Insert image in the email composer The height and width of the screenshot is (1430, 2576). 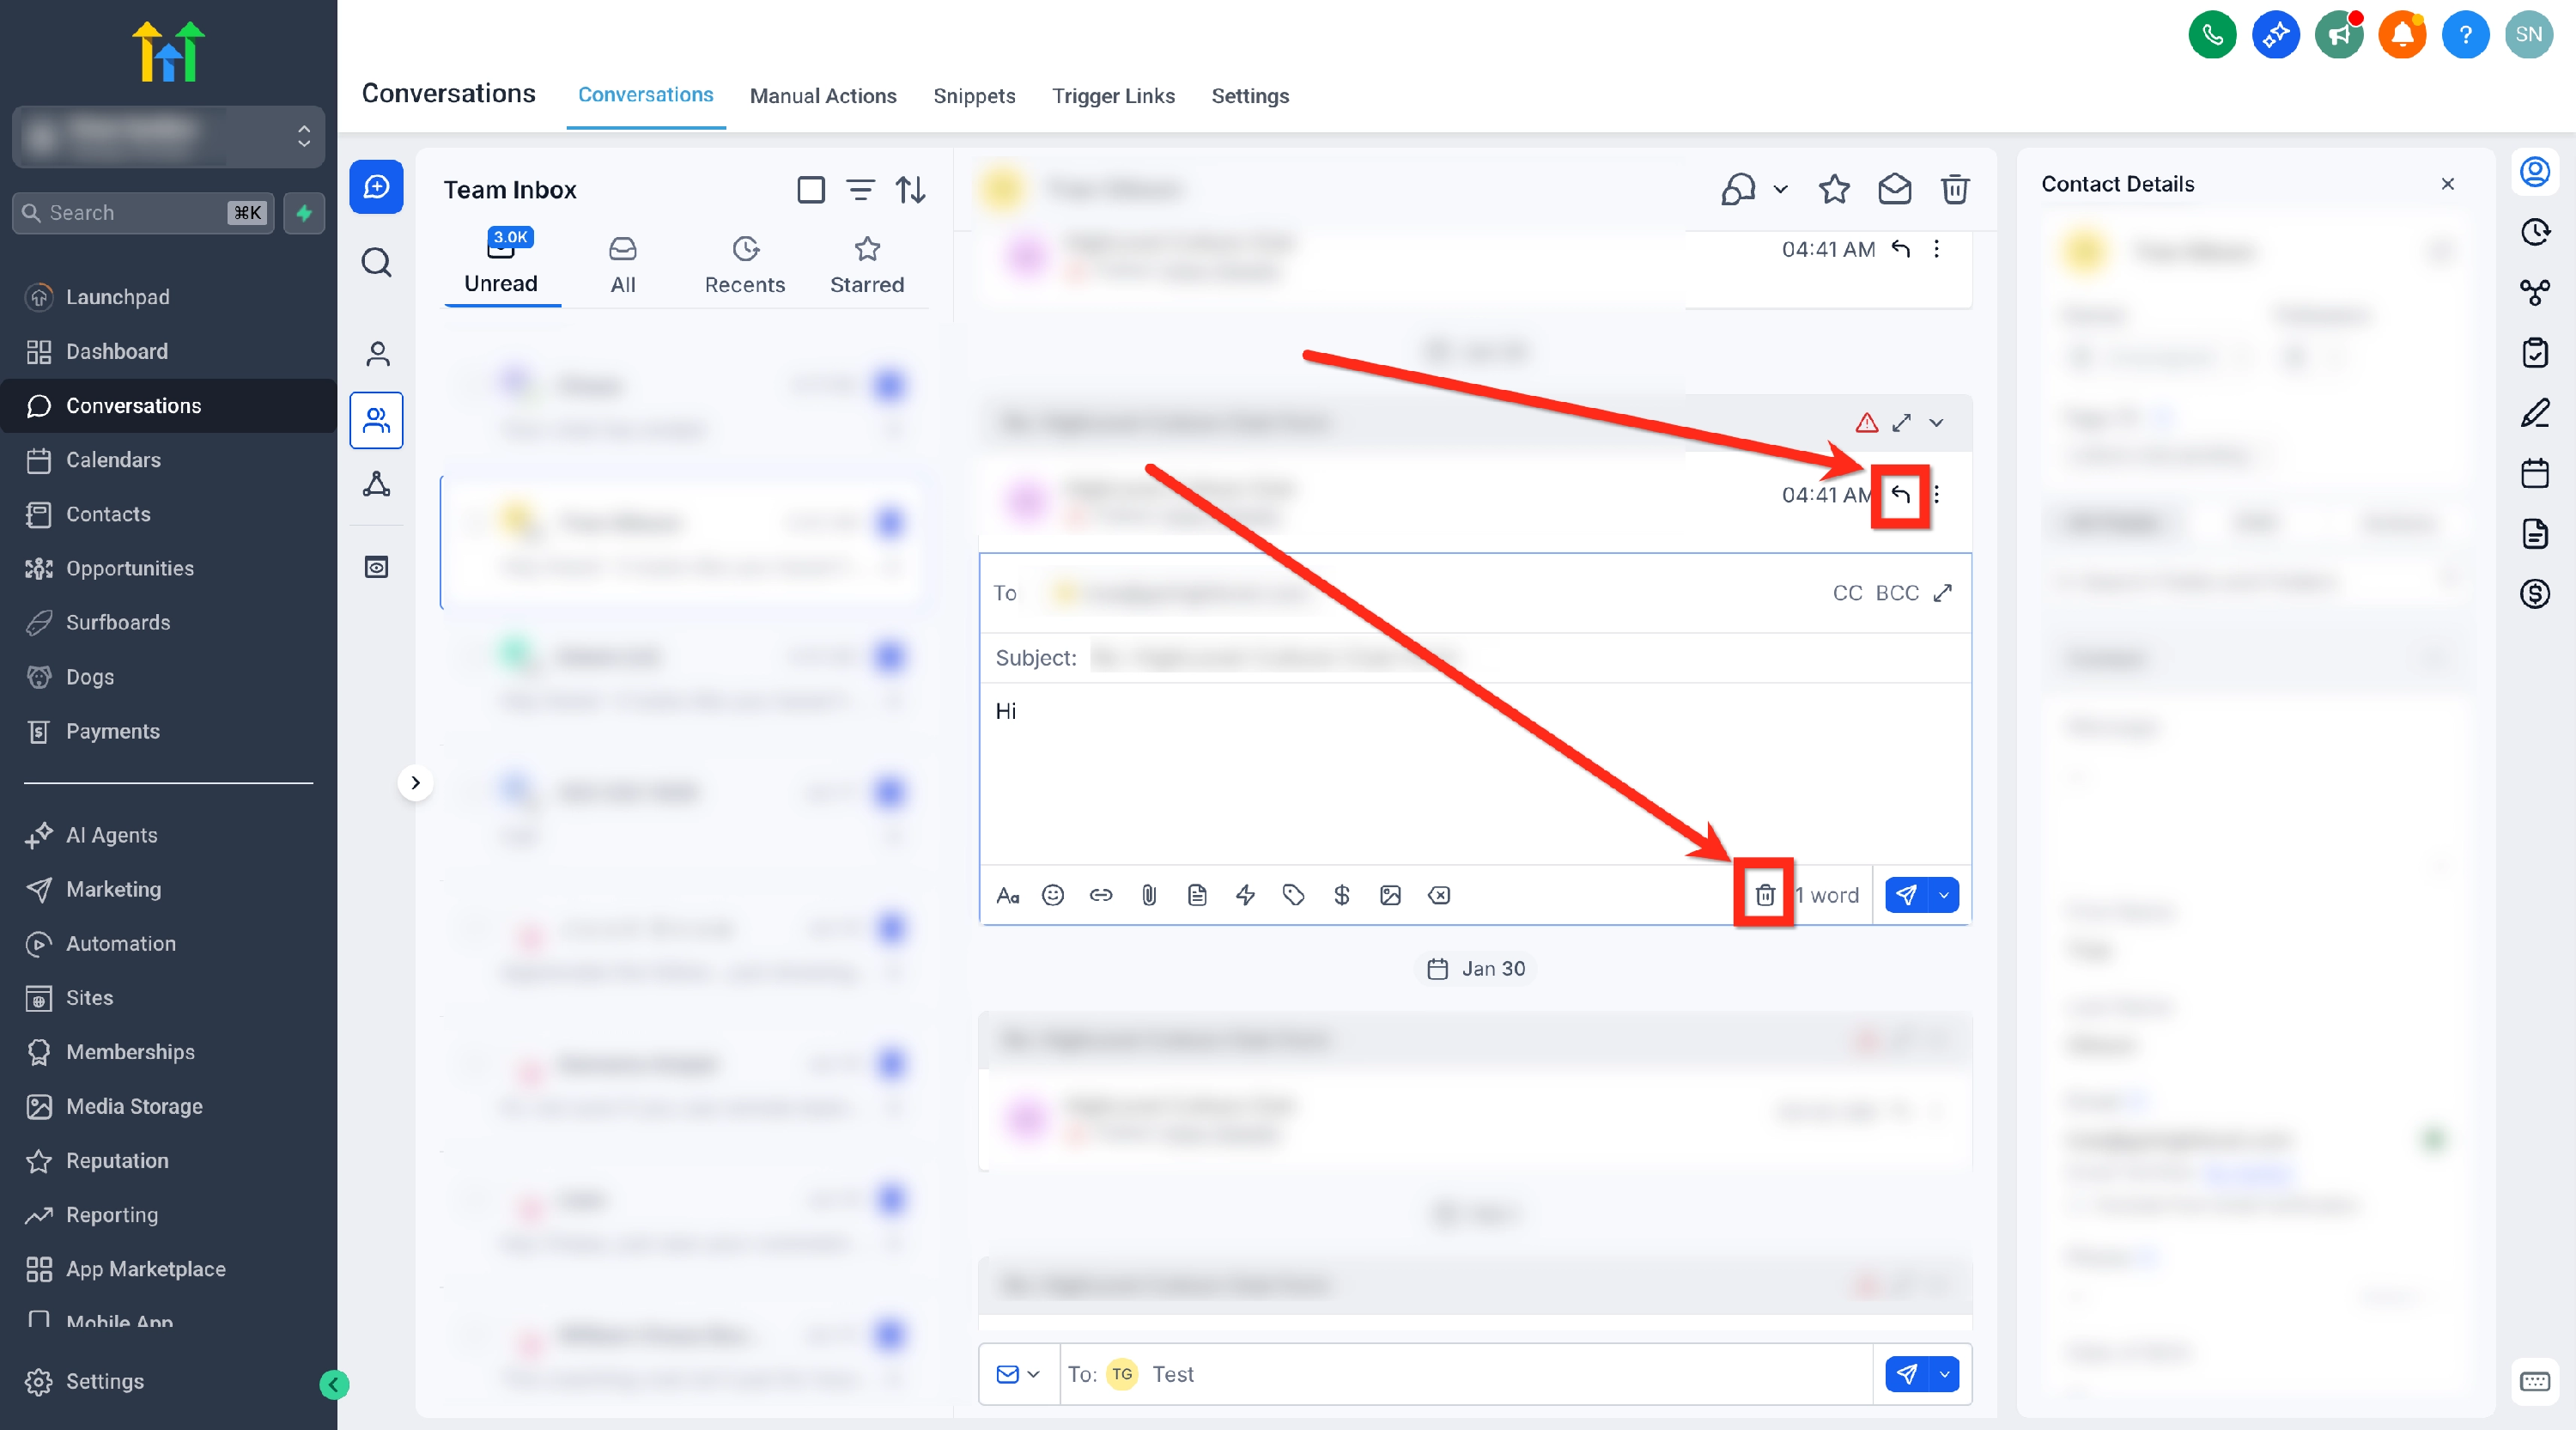coord(1390,895)
